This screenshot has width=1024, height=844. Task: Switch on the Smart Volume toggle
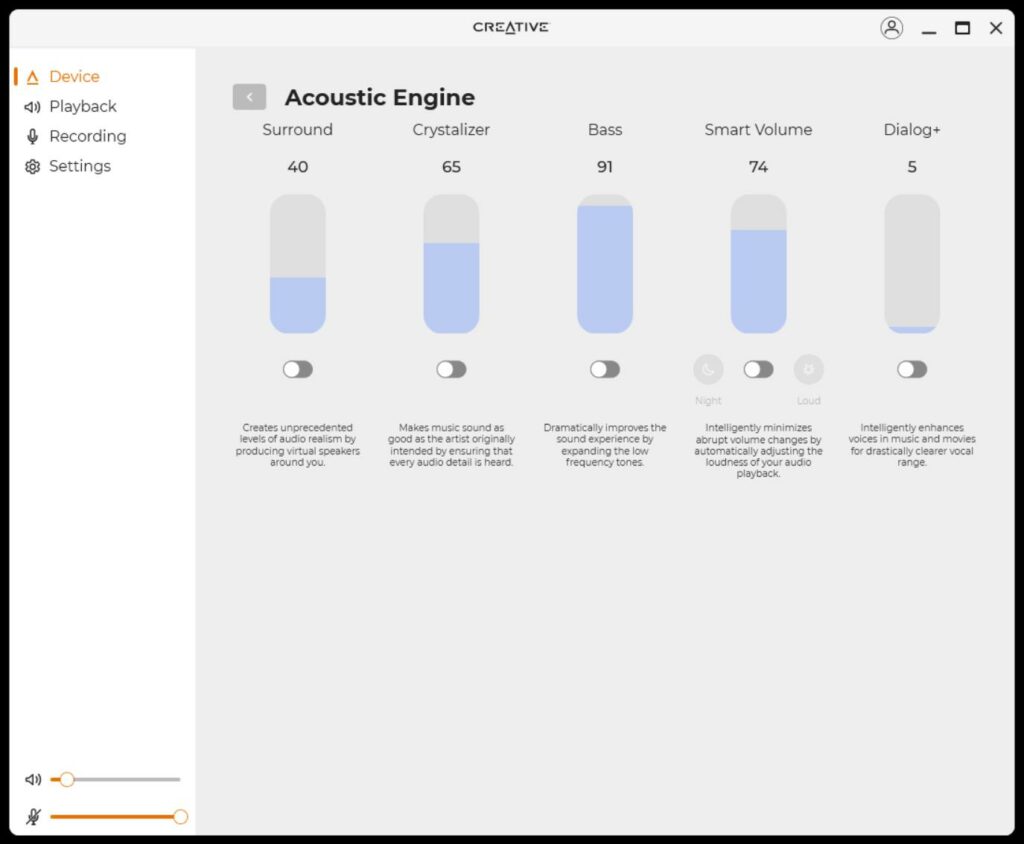click(x=758, y=370)
